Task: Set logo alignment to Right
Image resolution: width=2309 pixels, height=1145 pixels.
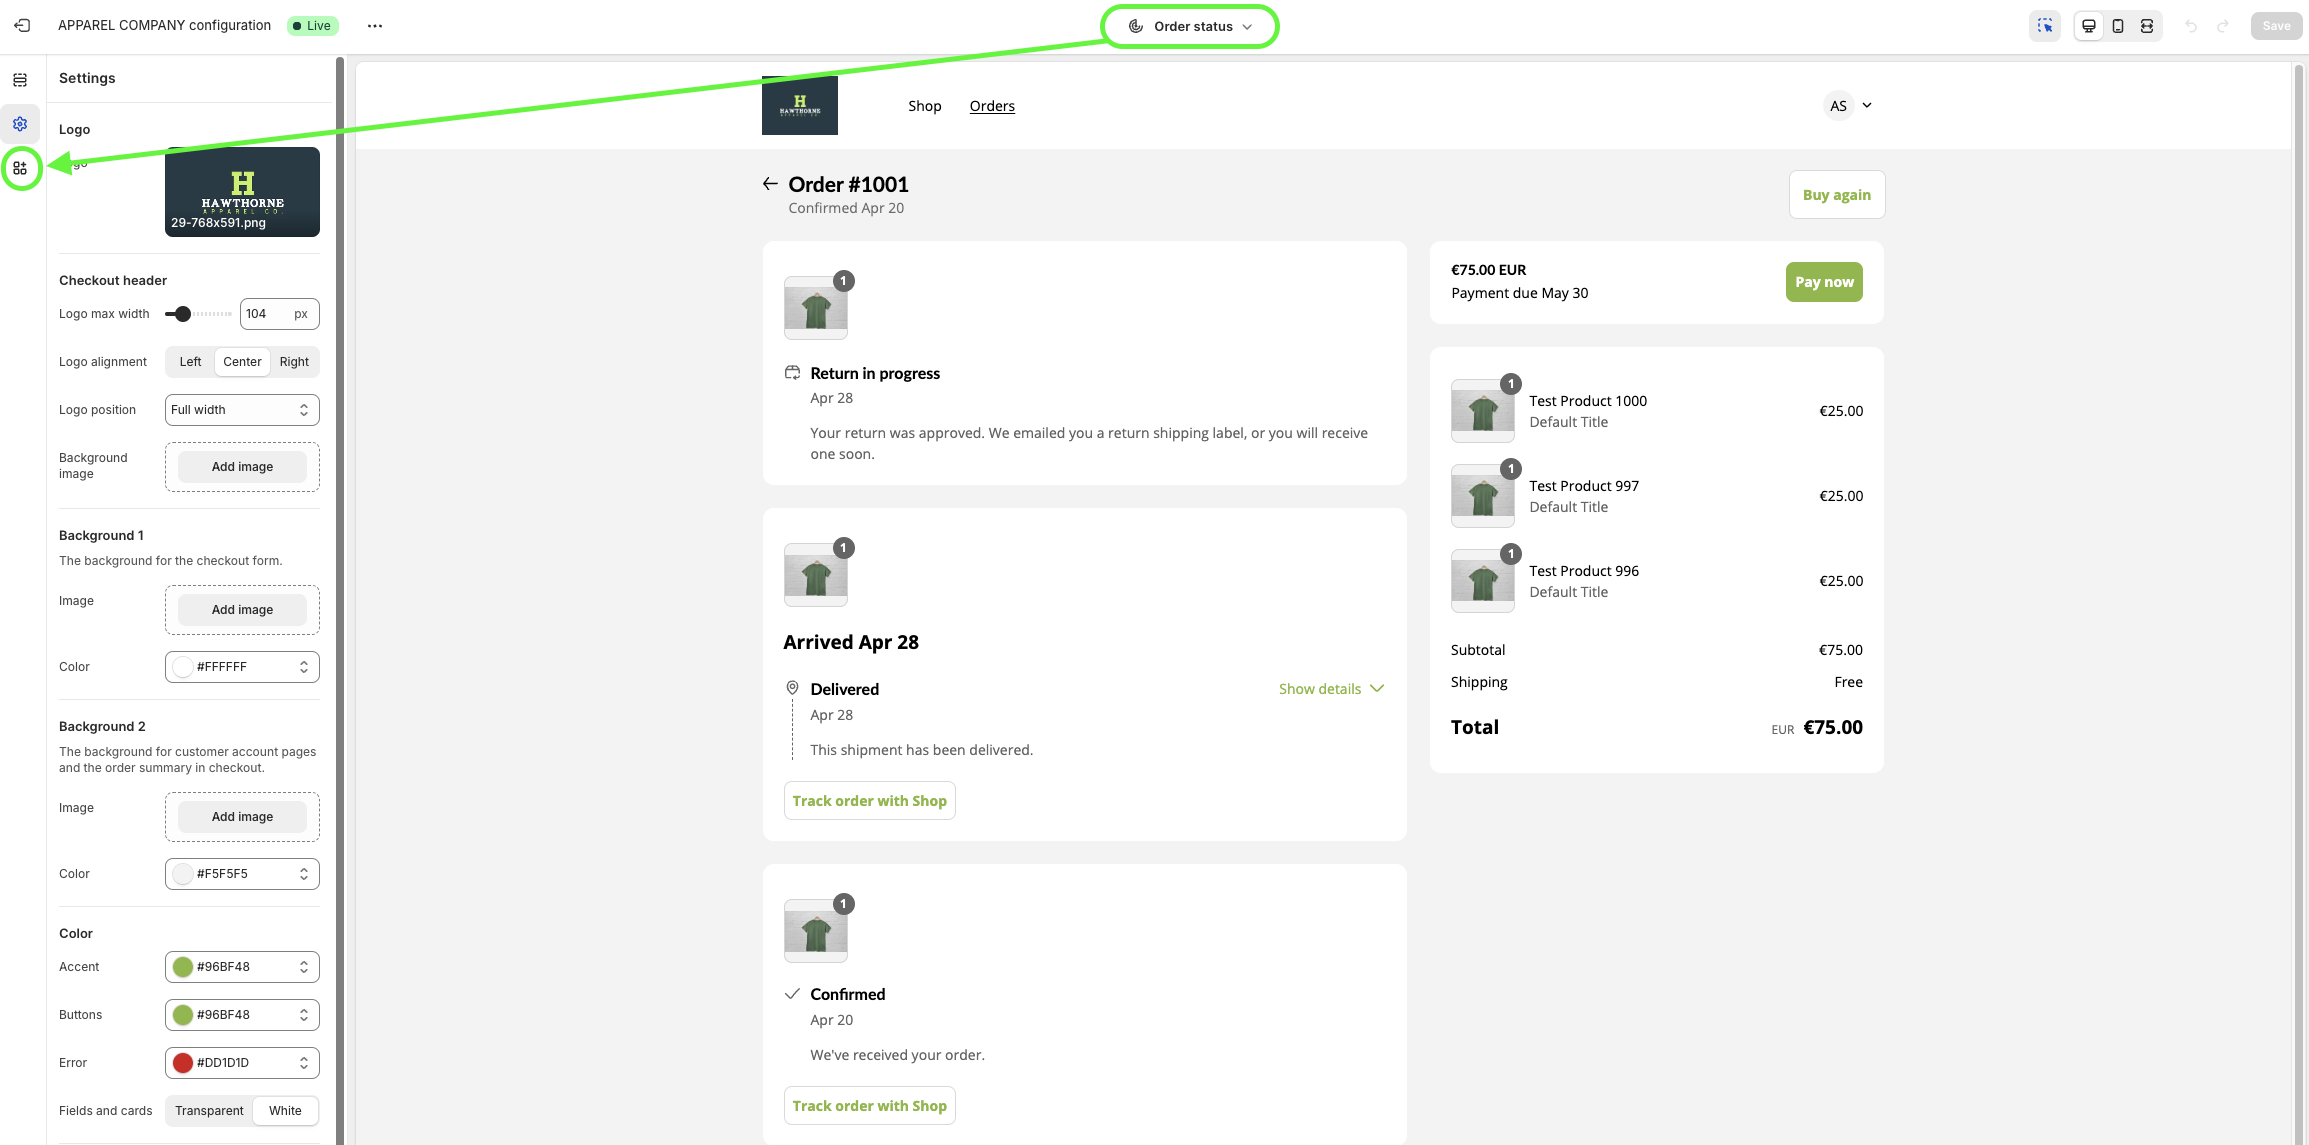Action: click(x=294, y=362)
